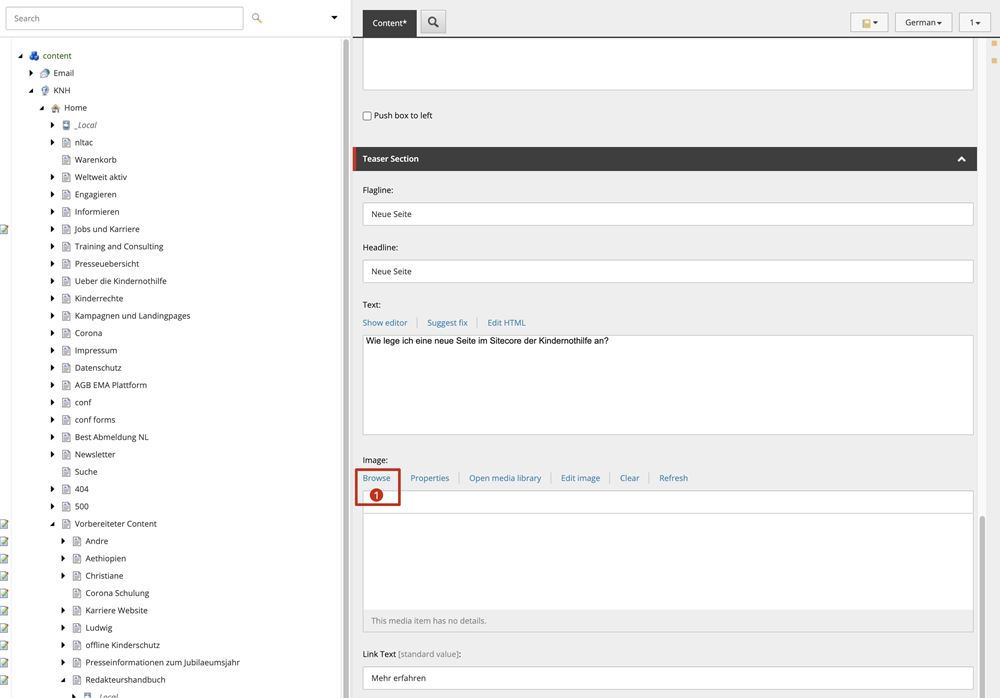This screenshot has width=1000, height=698.
Task: Enable the Push box to left checkbox
Action: click(367, 116)
